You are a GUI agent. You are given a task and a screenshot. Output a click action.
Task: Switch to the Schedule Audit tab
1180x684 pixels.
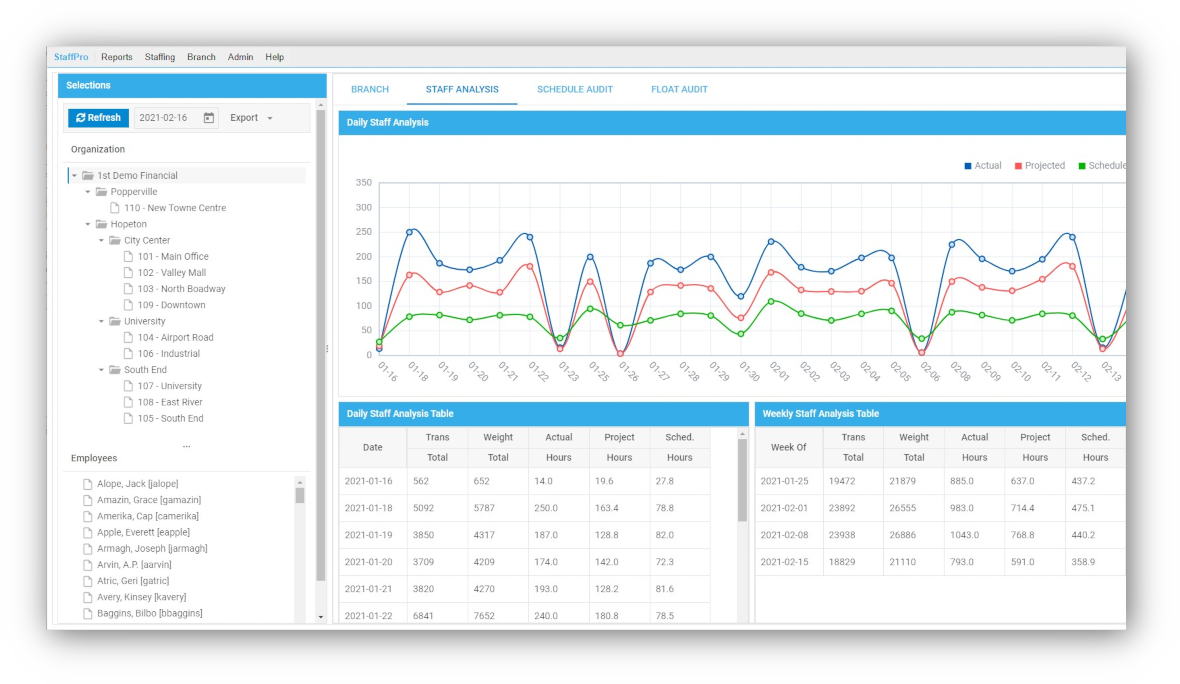click(x=574, y=90)
